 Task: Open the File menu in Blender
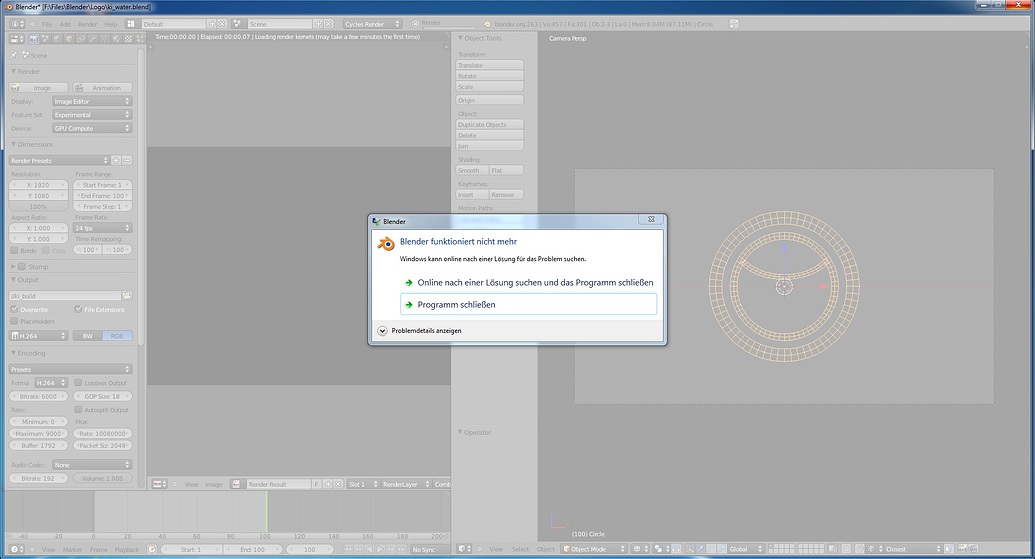(47, 24)
